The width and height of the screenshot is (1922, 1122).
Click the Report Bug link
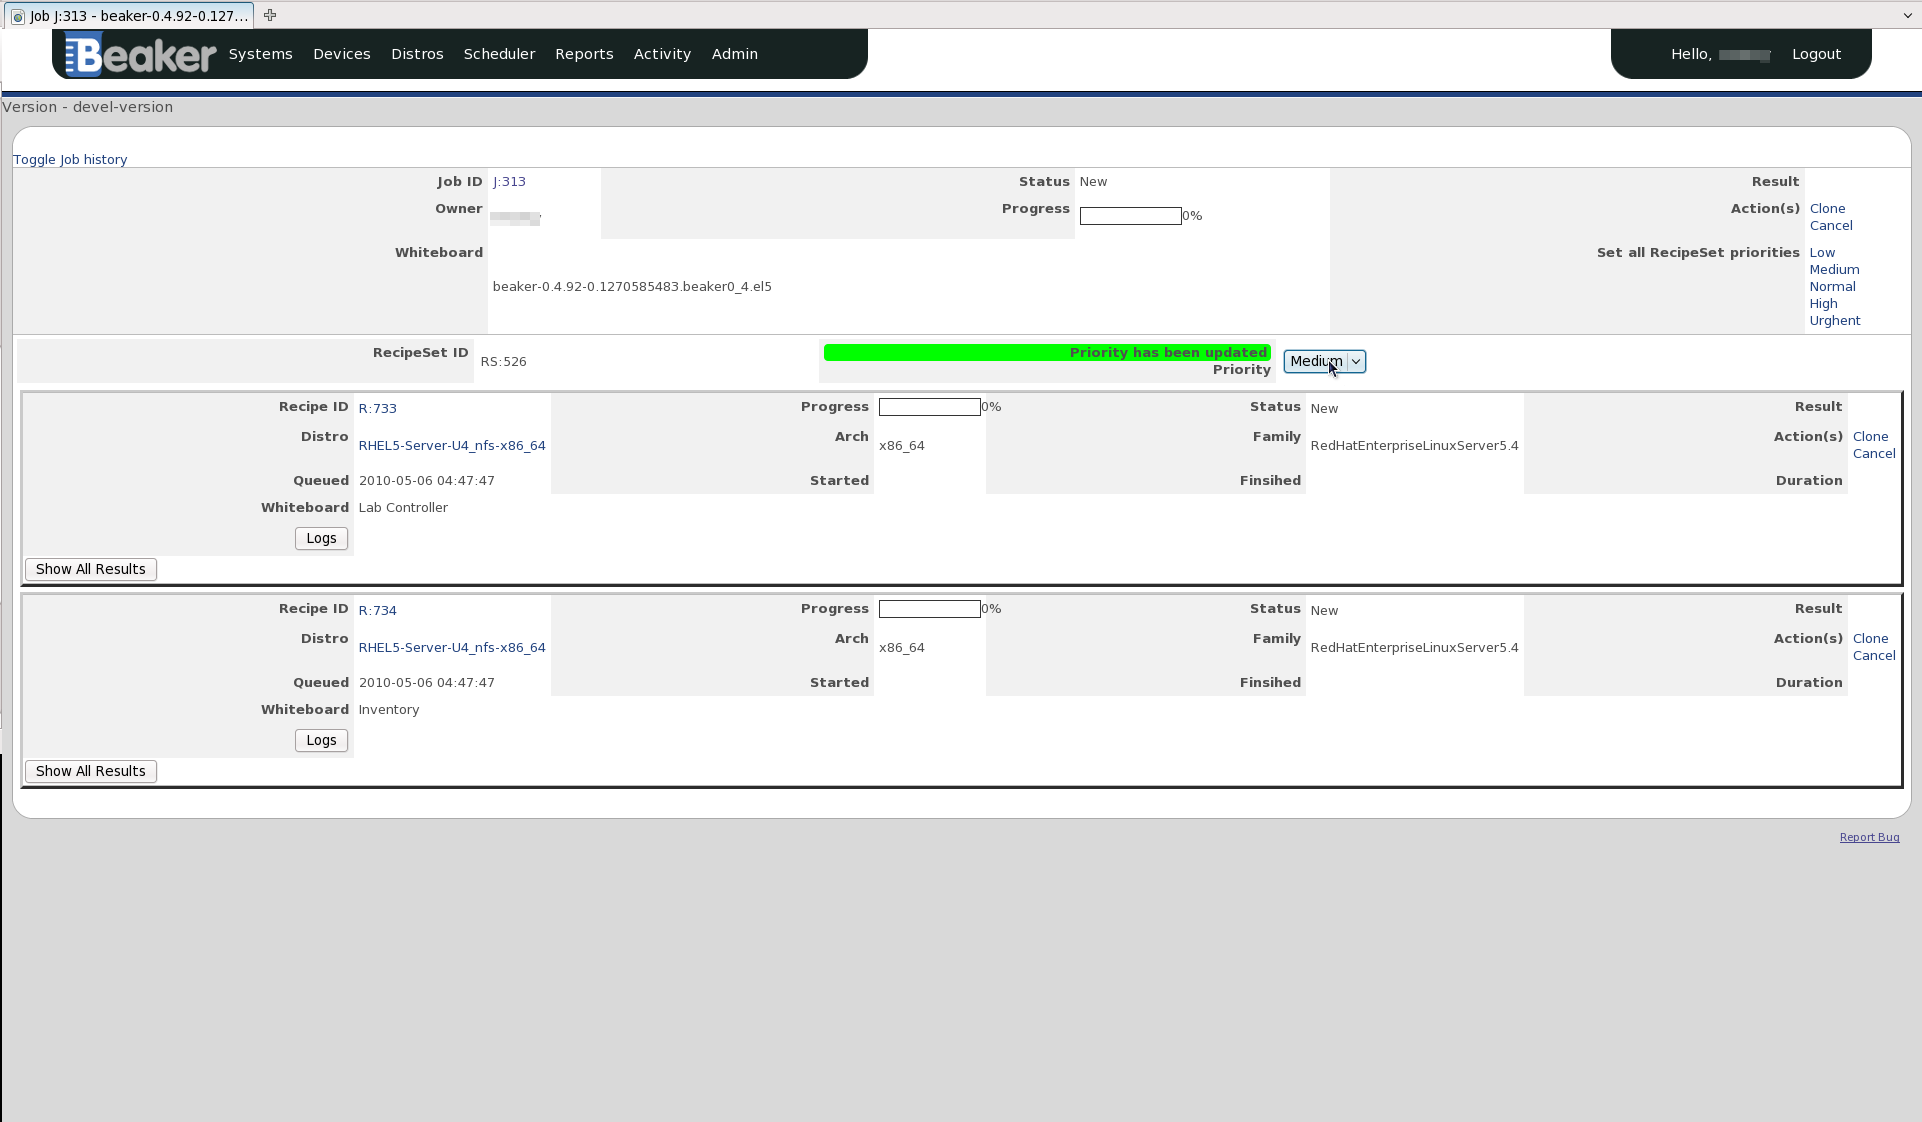point(1869,838)
